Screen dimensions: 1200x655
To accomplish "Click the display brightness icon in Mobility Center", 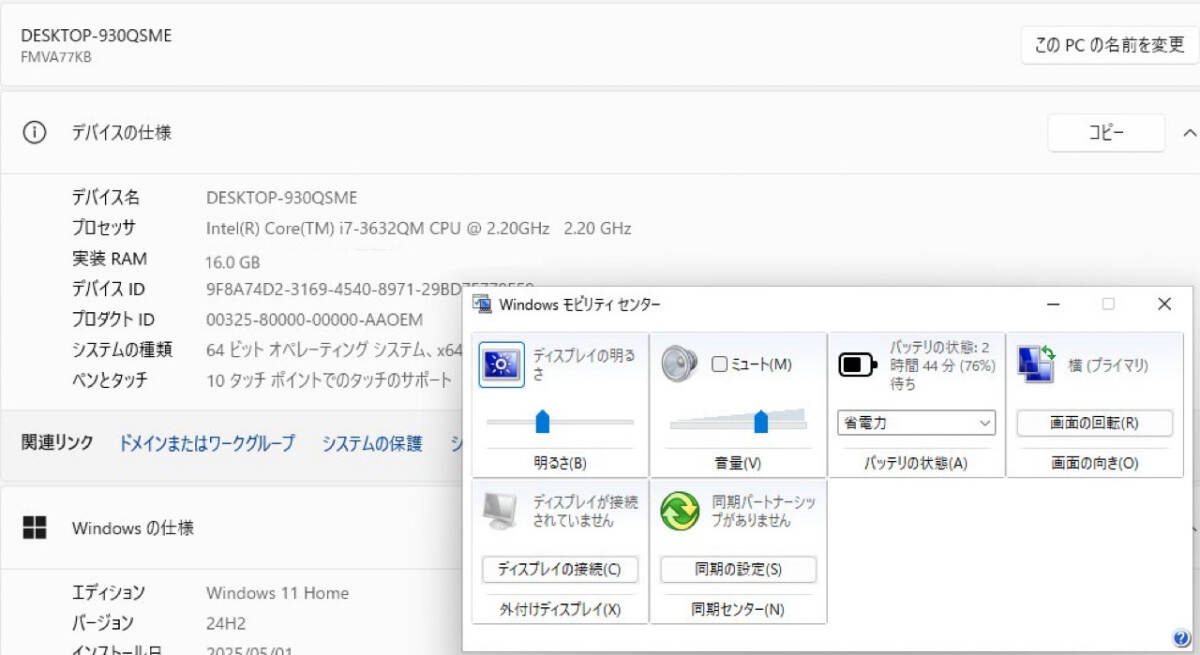I will coord(501,364).
